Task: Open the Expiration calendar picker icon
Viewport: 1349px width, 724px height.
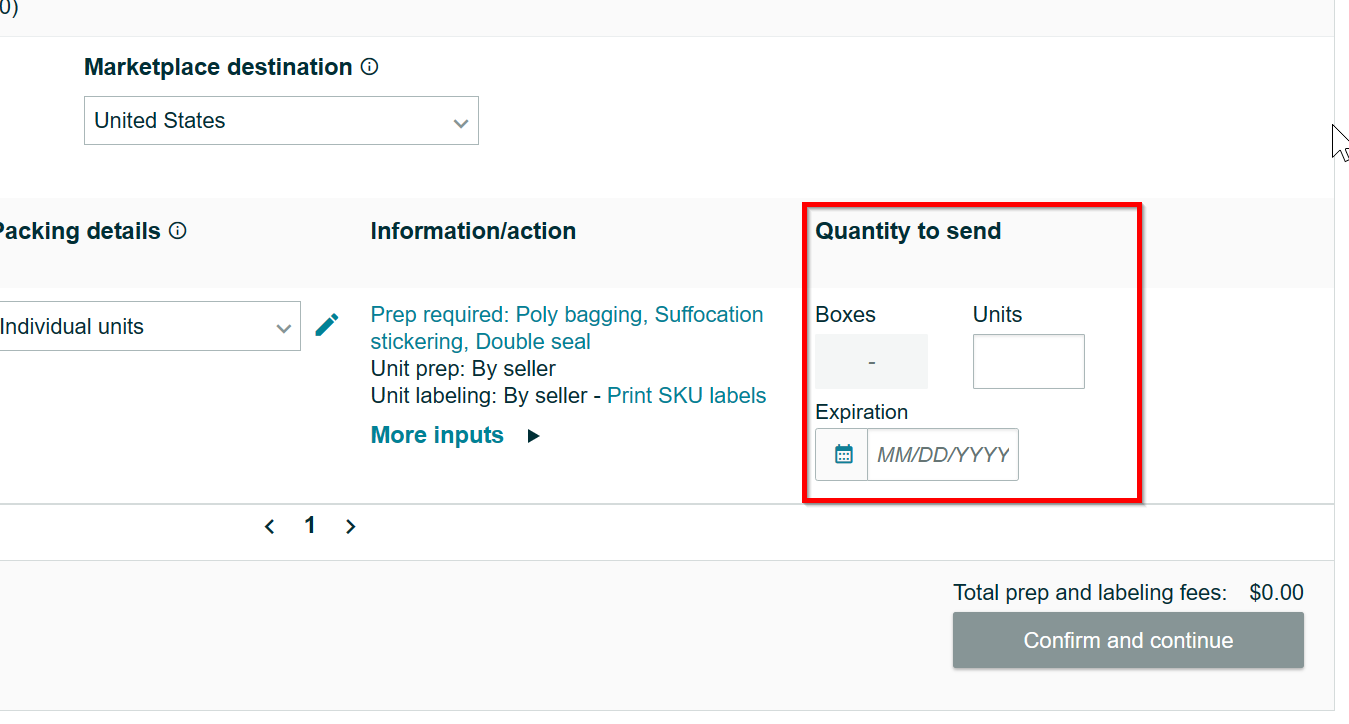Action: click(x=843, y=455)
